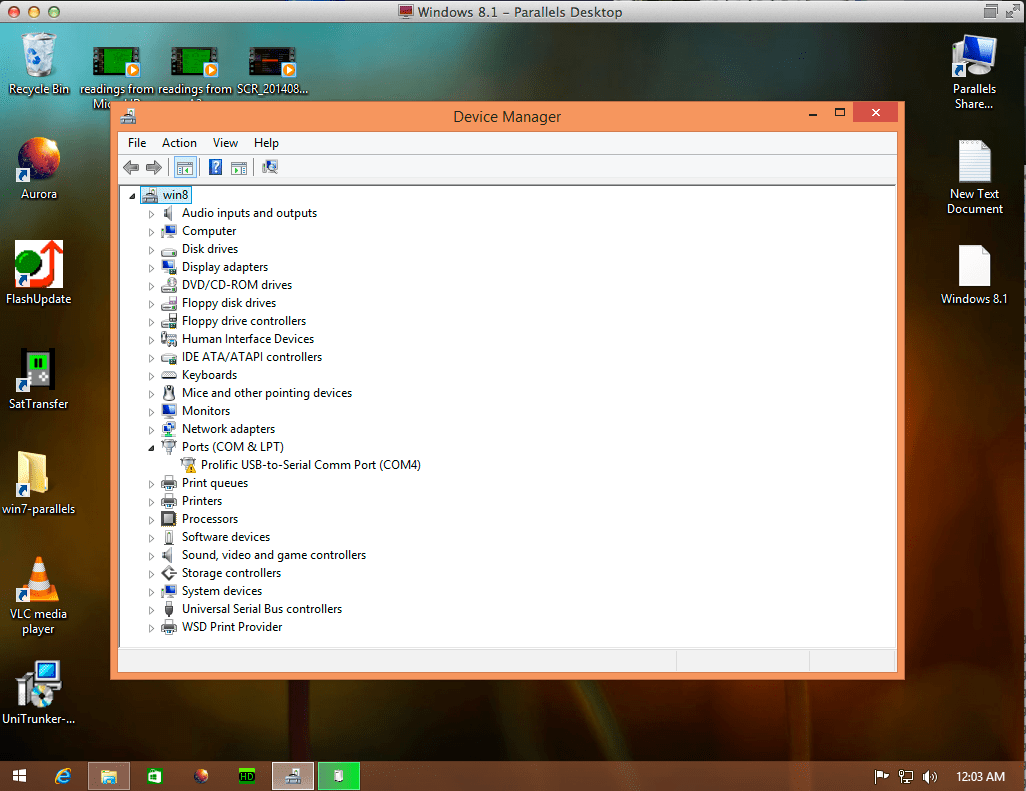The height and width of the screenshot is (791, 1026).
Task: Expand the Processors node
Action: click(x=151, y=520)
